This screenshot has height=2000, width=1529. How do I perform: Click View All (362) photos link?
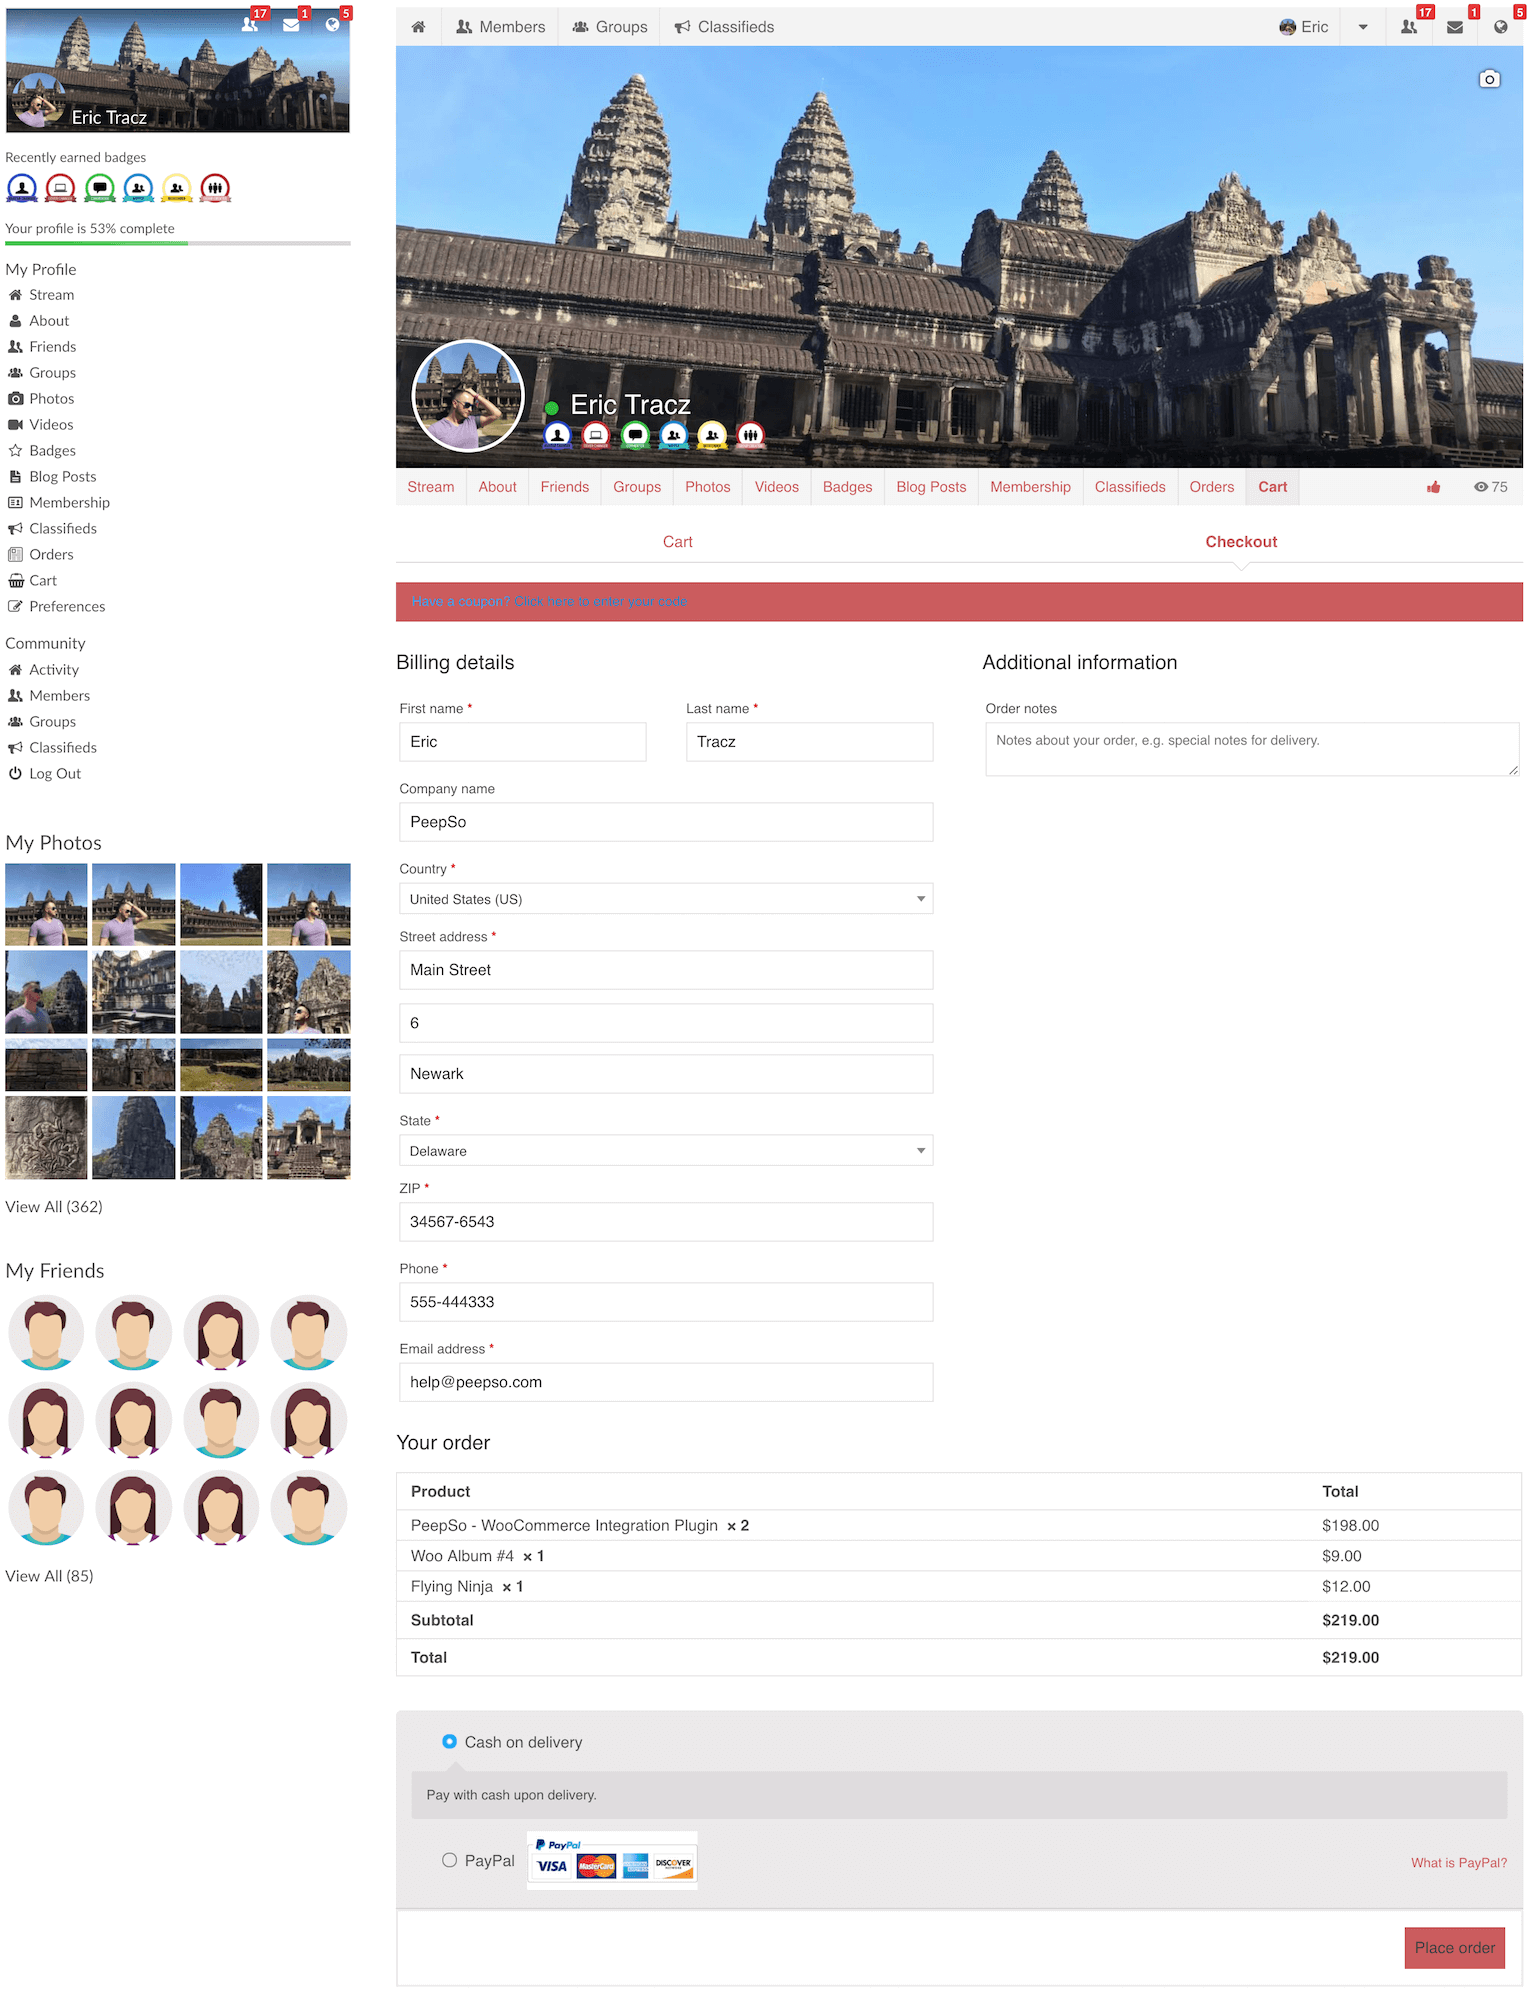click(x=54, y=1207)
